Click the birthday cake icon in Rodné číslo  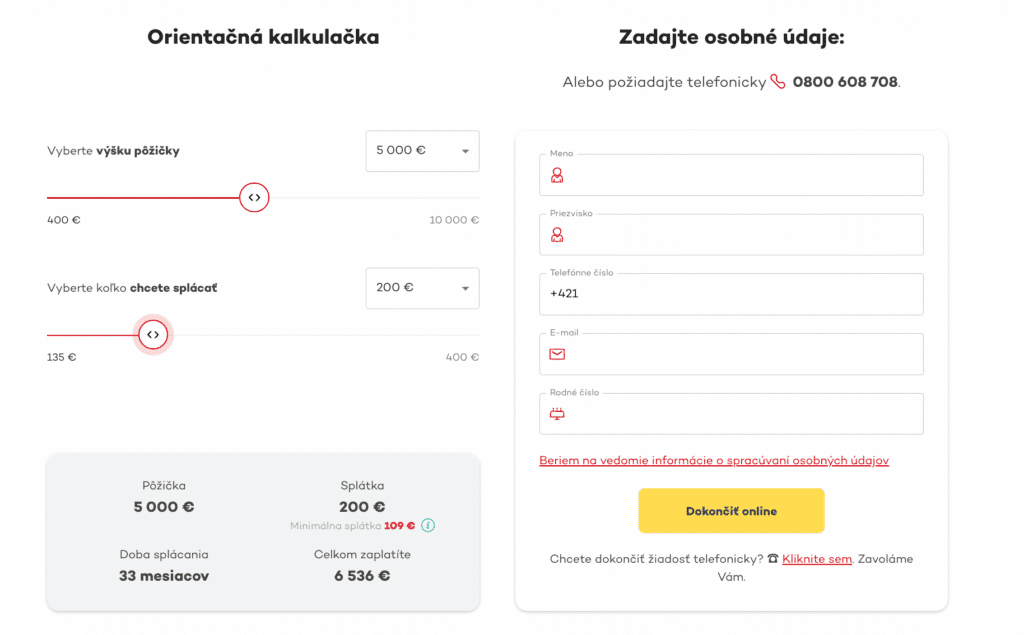557,414
